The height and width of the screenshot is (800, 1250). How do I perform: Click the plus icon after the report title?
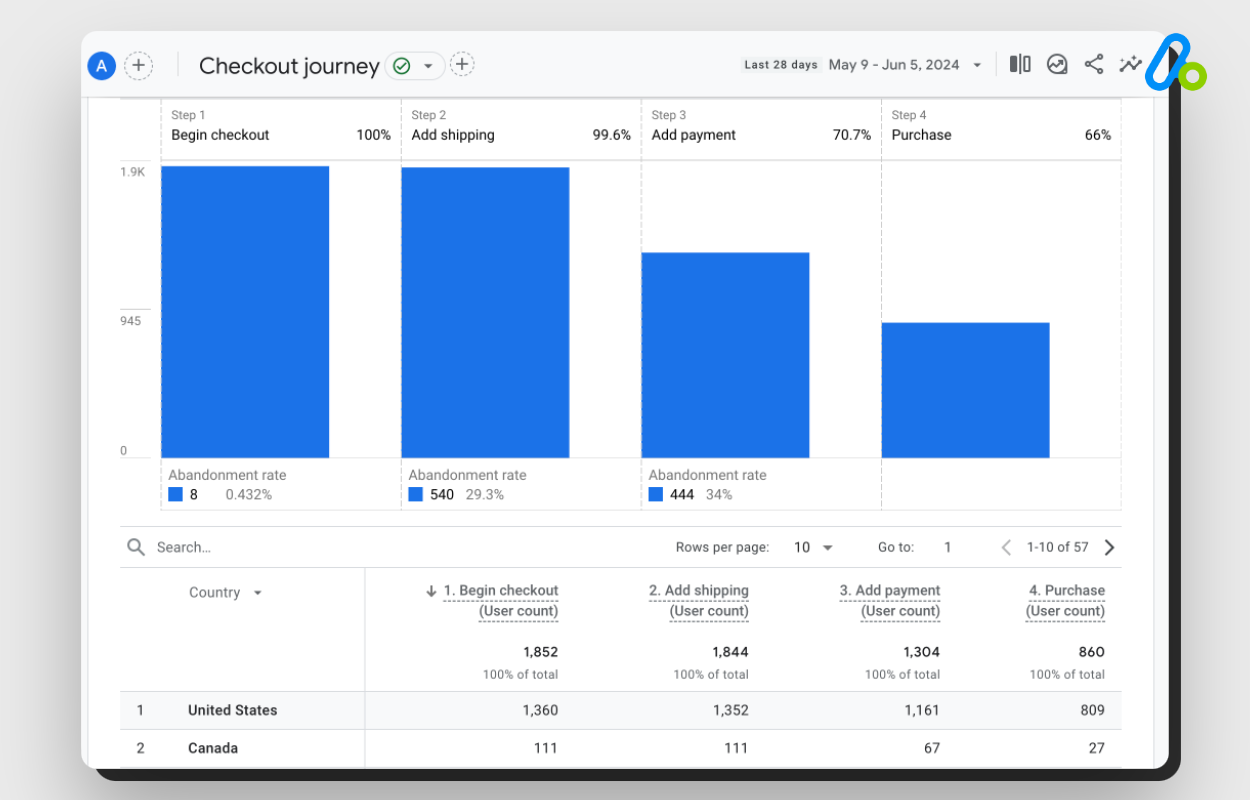[462, 65]
